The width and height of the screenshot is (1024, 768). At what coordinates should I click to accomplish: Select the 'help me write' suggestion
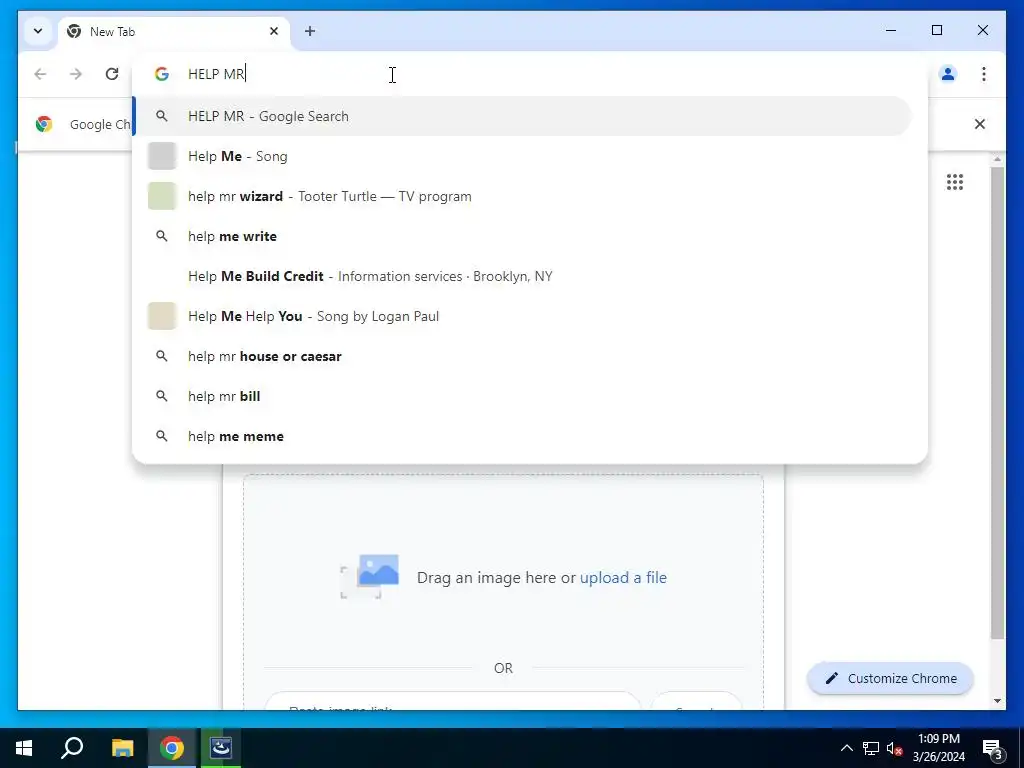pos(522,236)
